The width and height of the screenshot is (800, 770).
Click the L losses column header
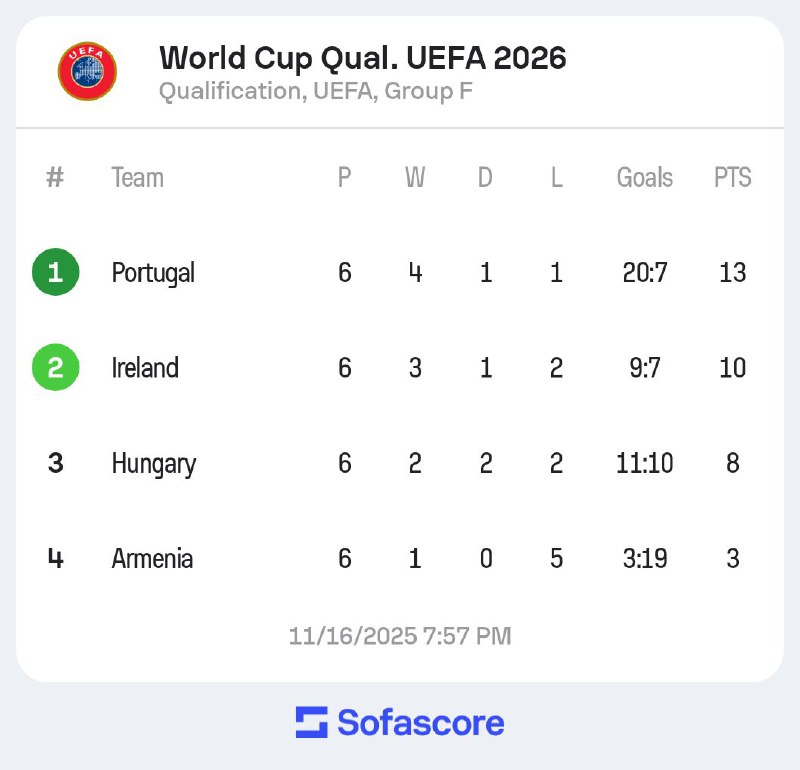pyautogui.click(x=556, y=178)
